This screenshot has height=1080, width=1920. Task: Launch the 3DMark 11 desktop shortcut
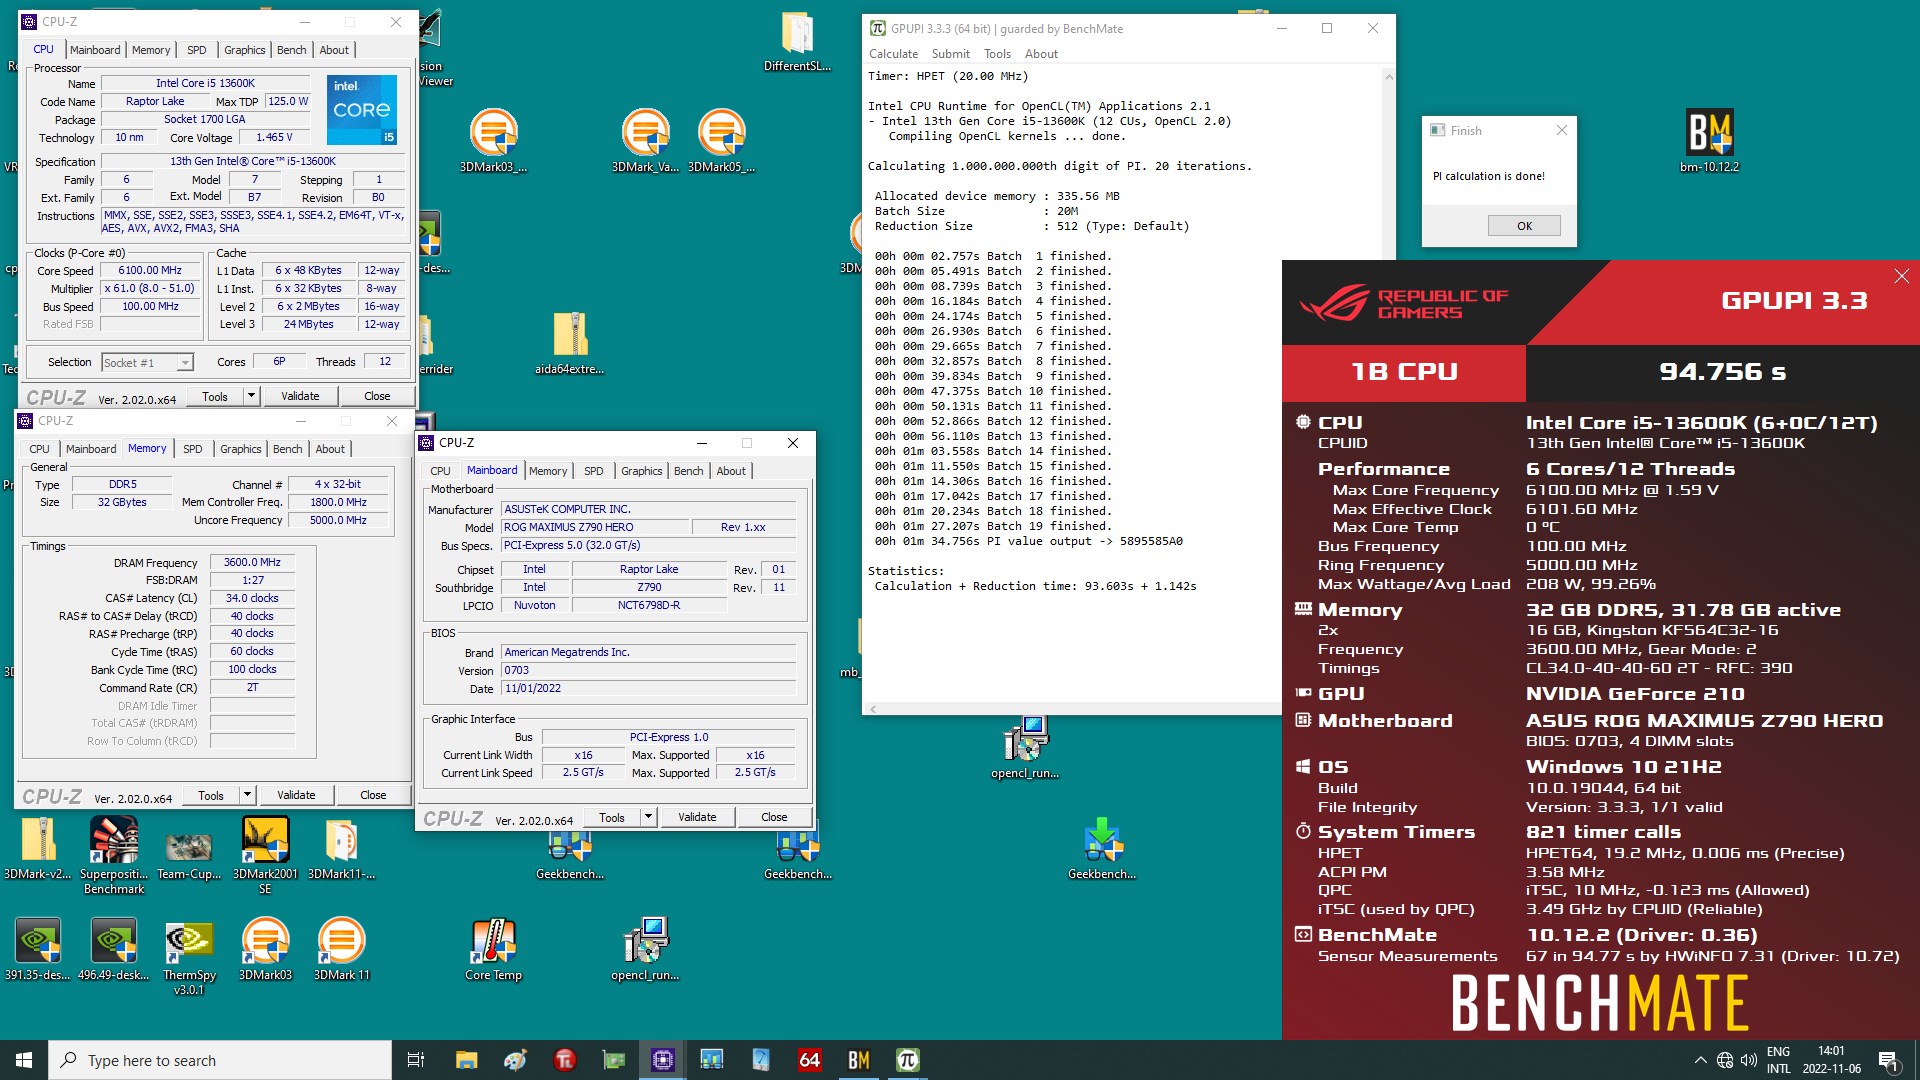(341, 949)
